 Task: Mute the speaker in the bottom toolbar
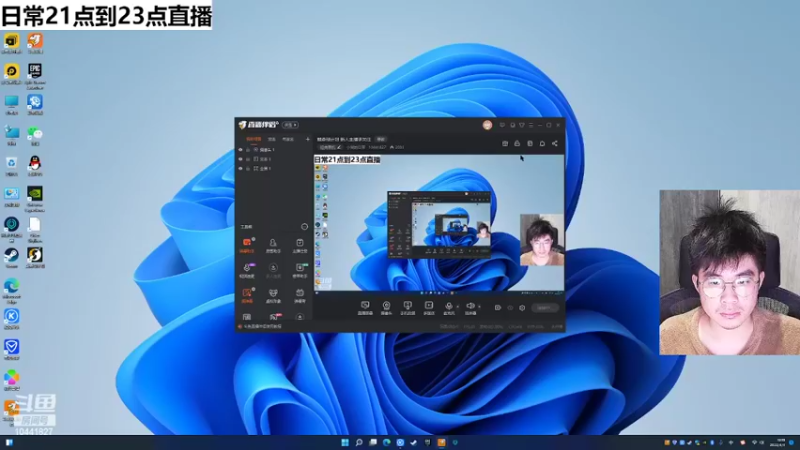470,308
